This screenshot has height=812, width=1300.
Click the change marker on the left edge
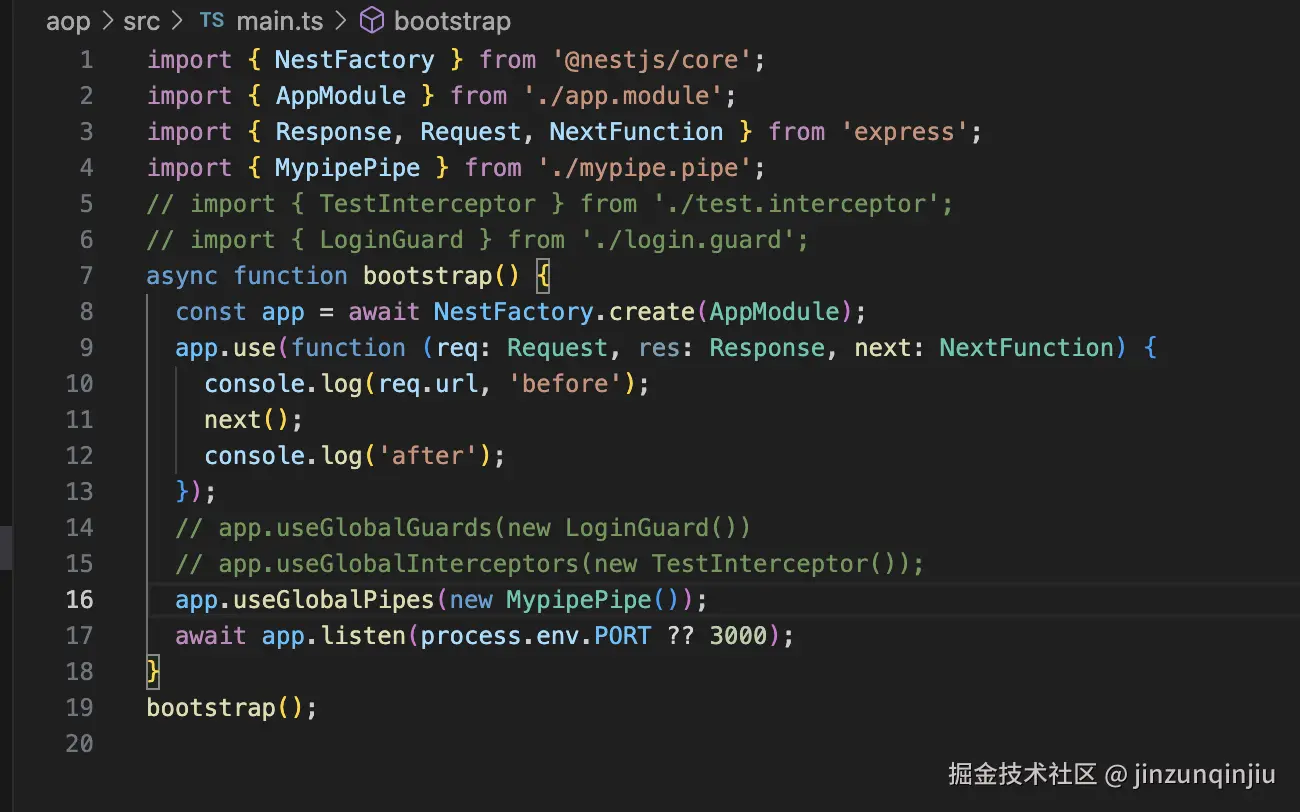pyautogui.click(x=4, y=548)
